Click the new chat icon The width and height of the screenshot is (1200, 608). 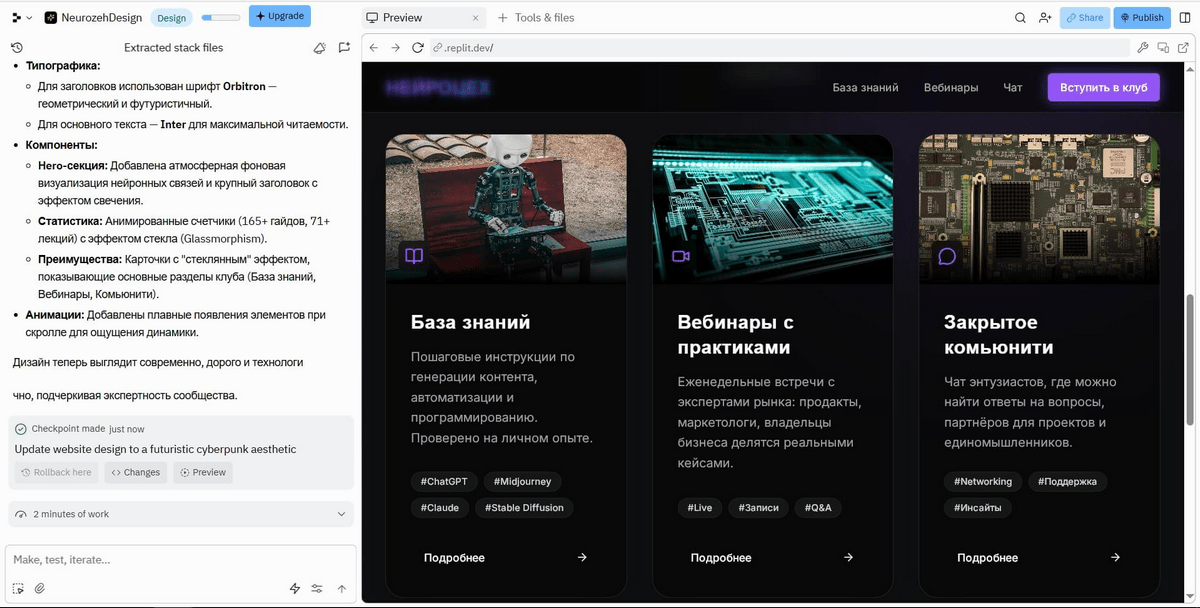pyautogui.click(x=344, y=48)
